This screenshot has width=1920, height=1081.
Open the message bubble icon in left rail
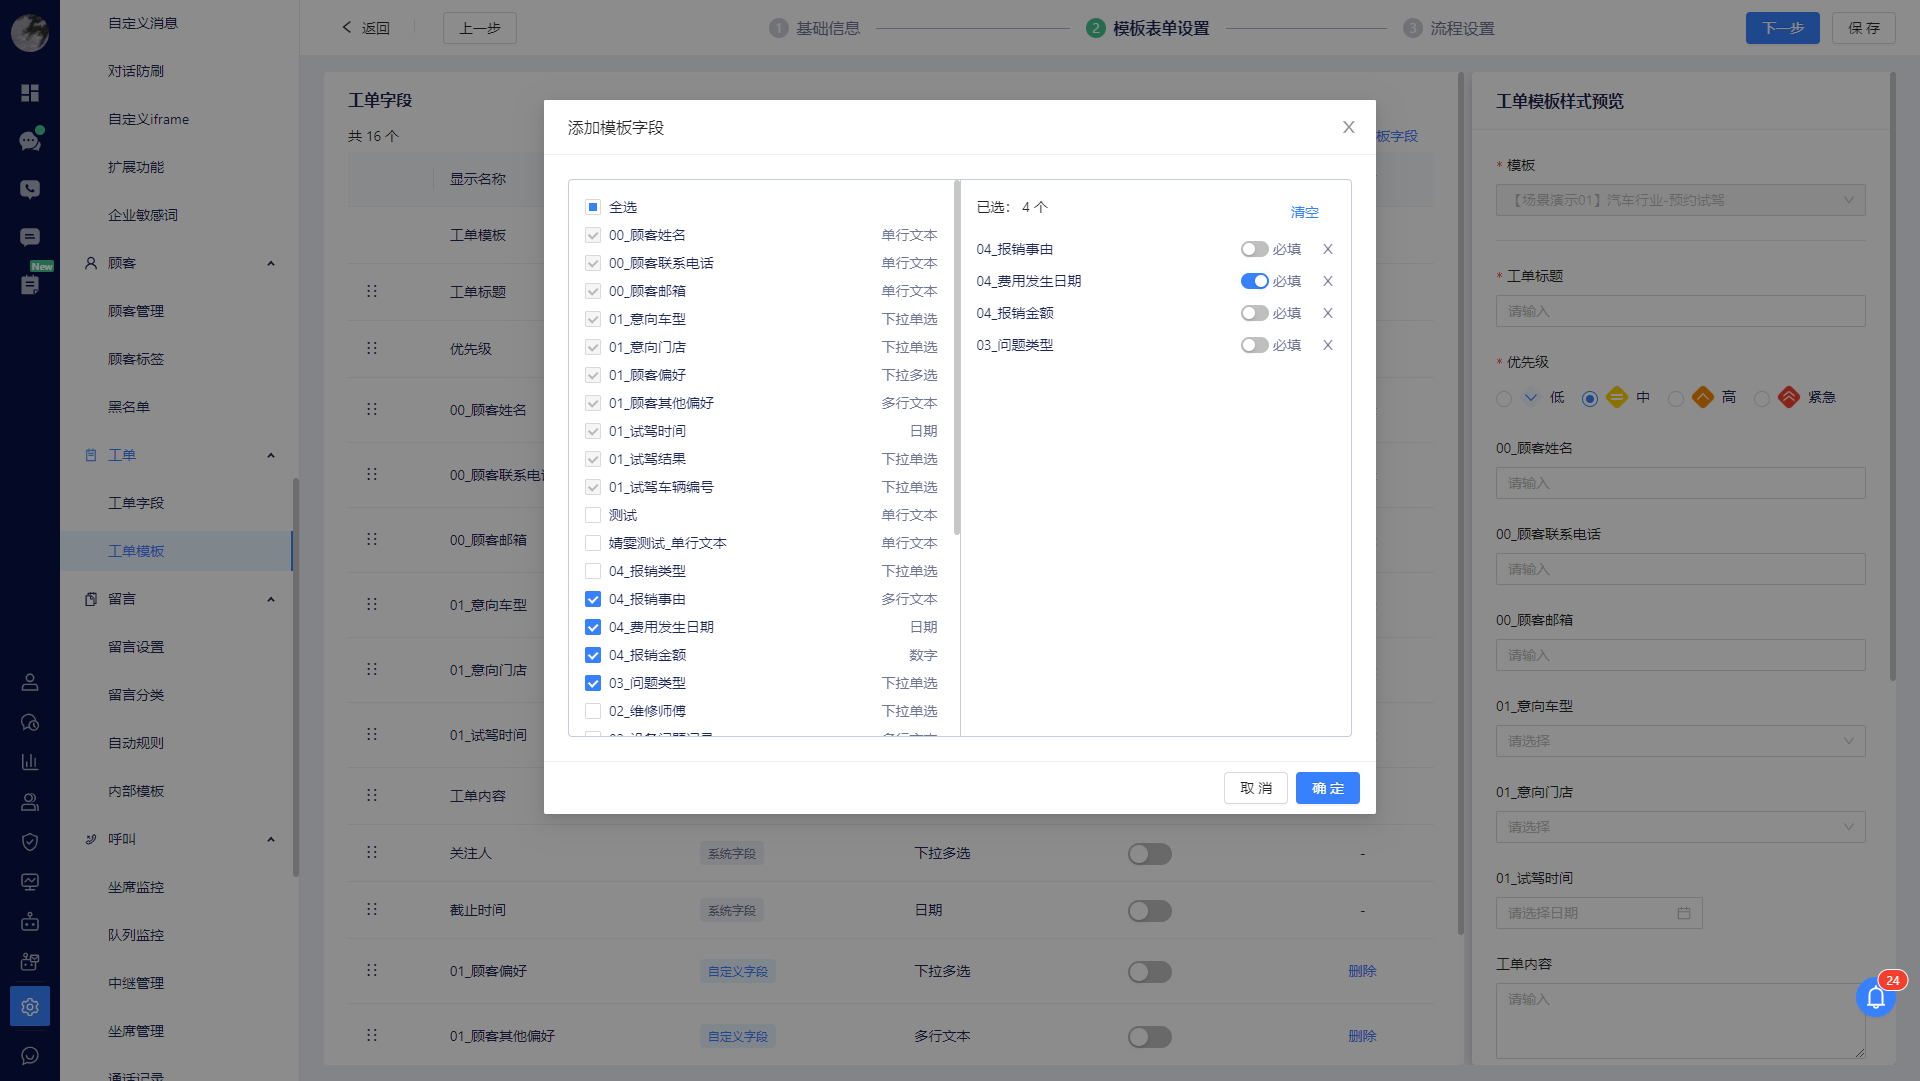click(x=30, y=237)
